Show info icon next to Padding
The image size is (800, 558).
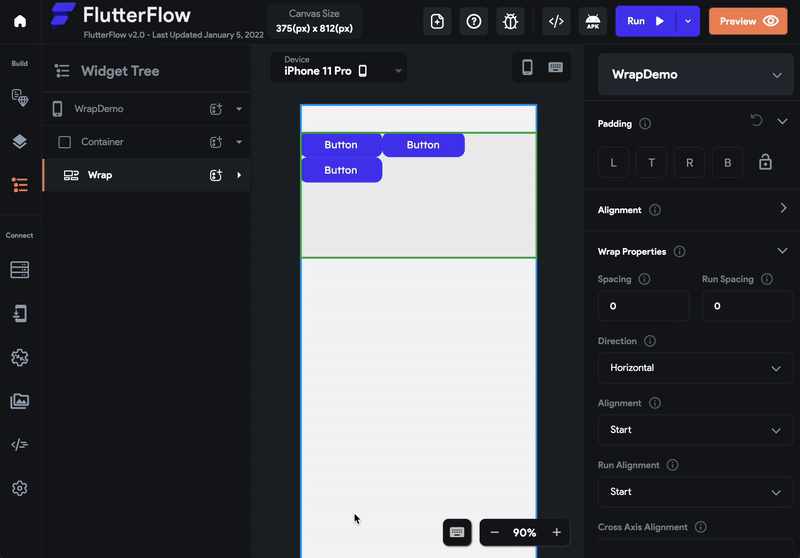coord(645,124)
